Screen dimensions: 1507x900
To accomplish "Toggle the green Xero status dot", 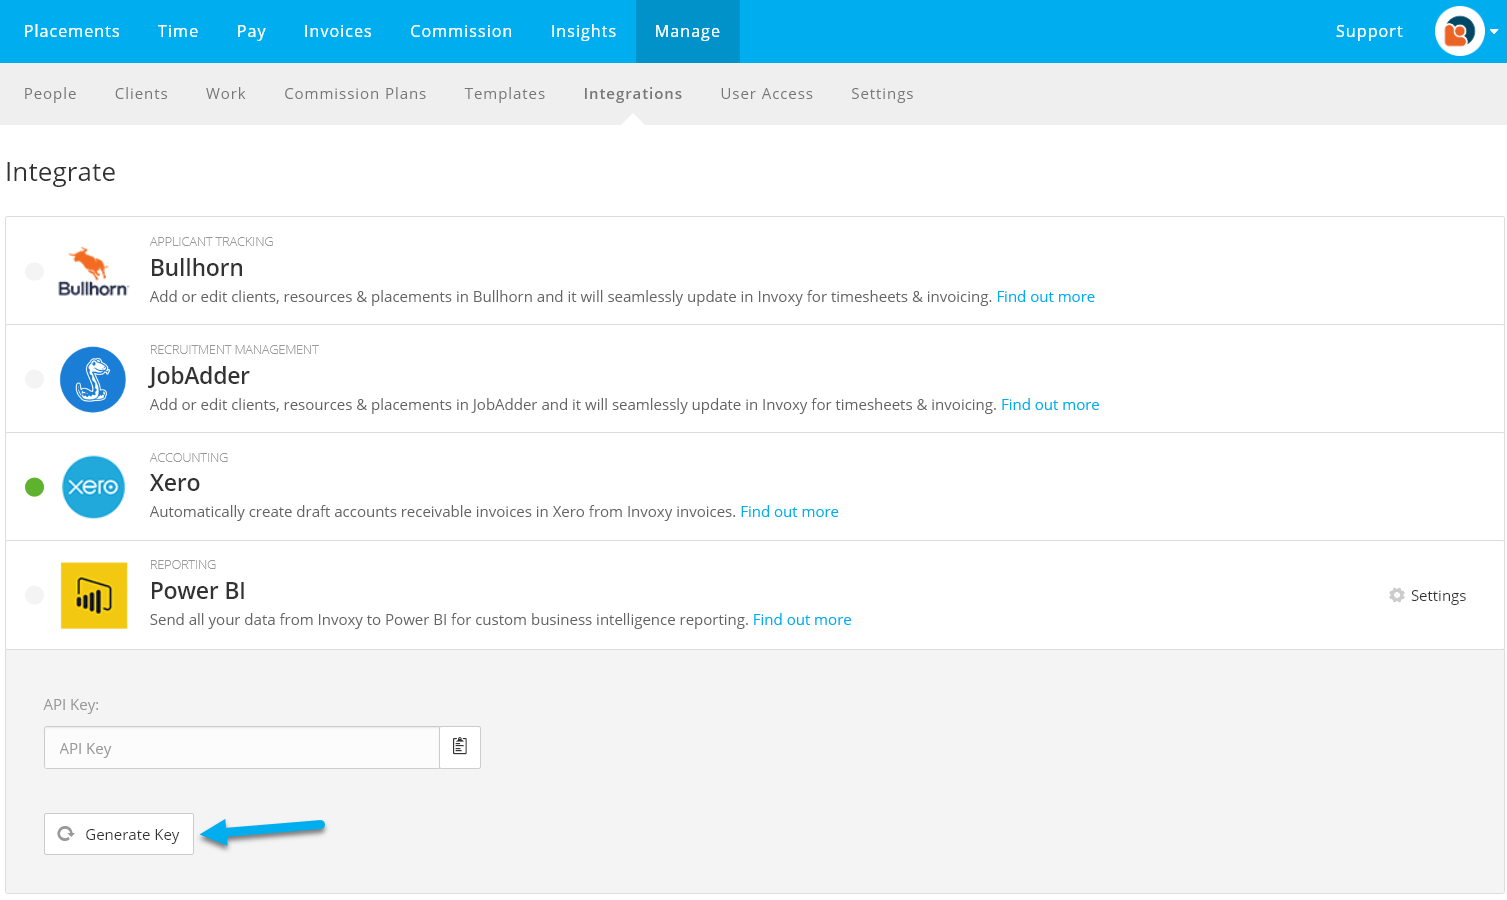I will tap(35, 487).
